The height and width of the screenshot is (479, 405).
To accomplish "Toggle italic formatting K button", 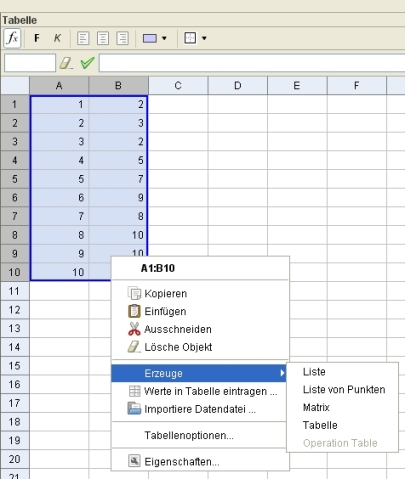I will coord(57,38).
